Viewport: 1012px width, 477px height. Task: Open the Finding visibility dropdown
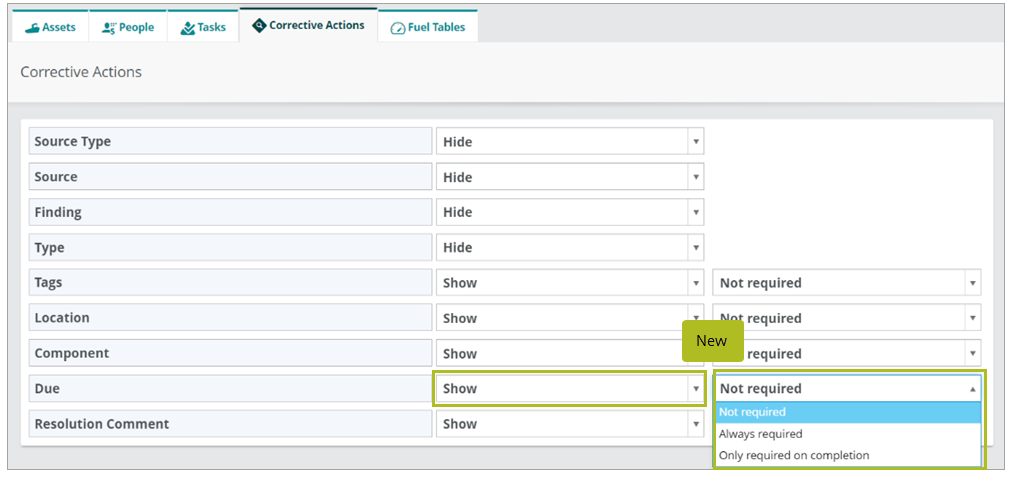pyautogui.click(x=570, y=212)
